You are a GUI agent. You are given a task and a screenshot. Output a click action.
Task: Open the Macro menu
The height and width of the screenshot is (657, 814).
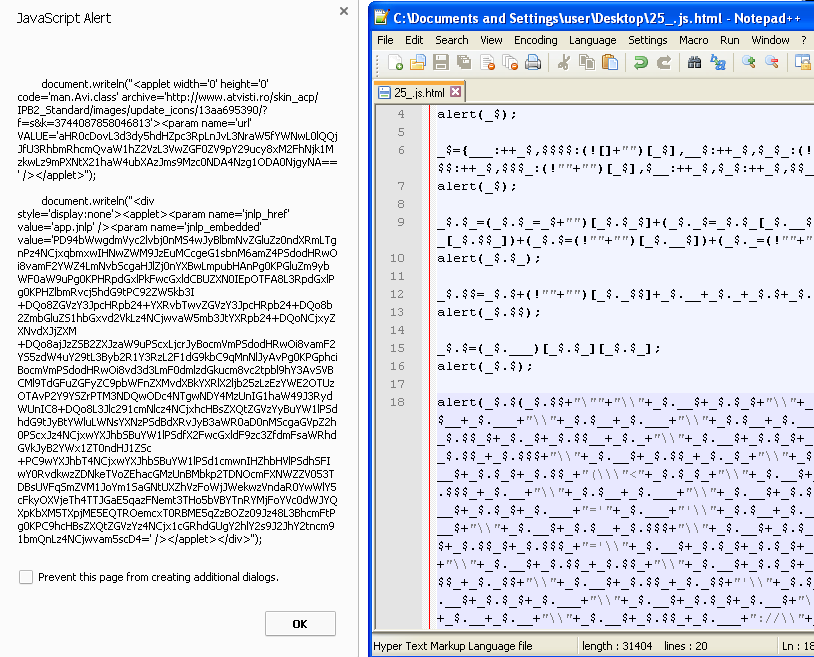coord(694,40)
